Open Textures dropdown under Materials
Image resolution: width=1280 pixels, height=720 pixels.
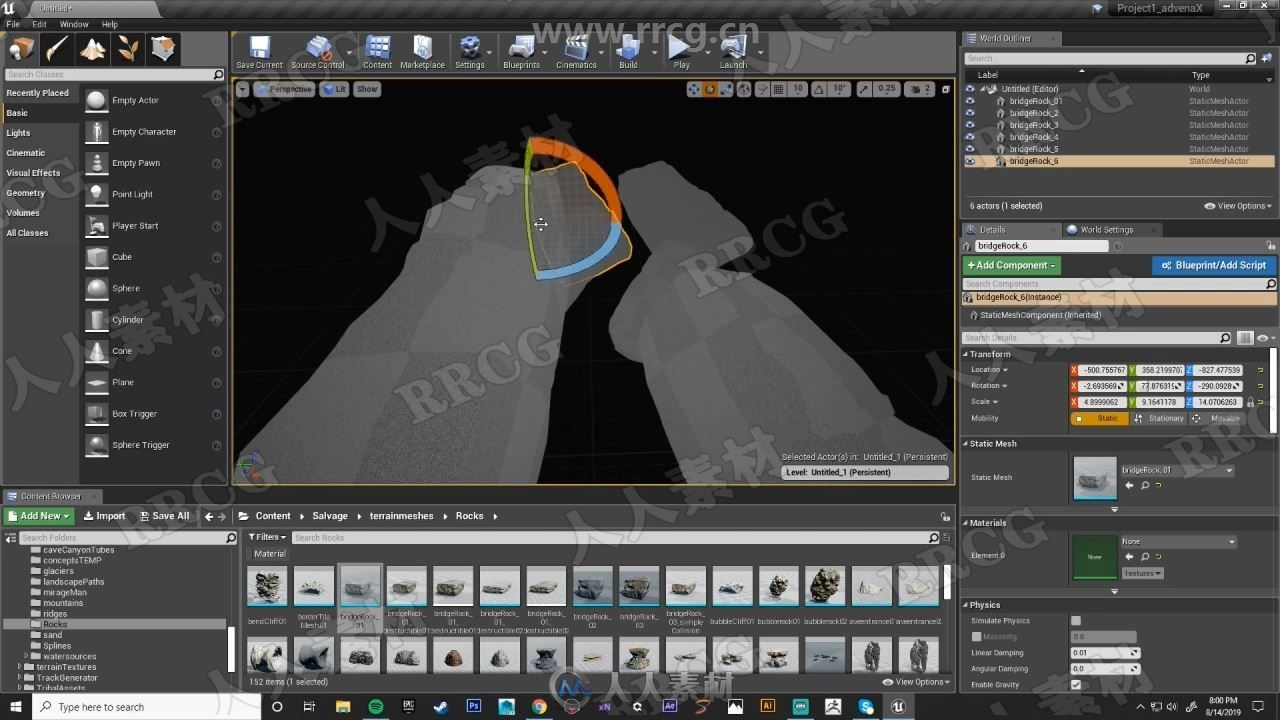[1142, 573]
